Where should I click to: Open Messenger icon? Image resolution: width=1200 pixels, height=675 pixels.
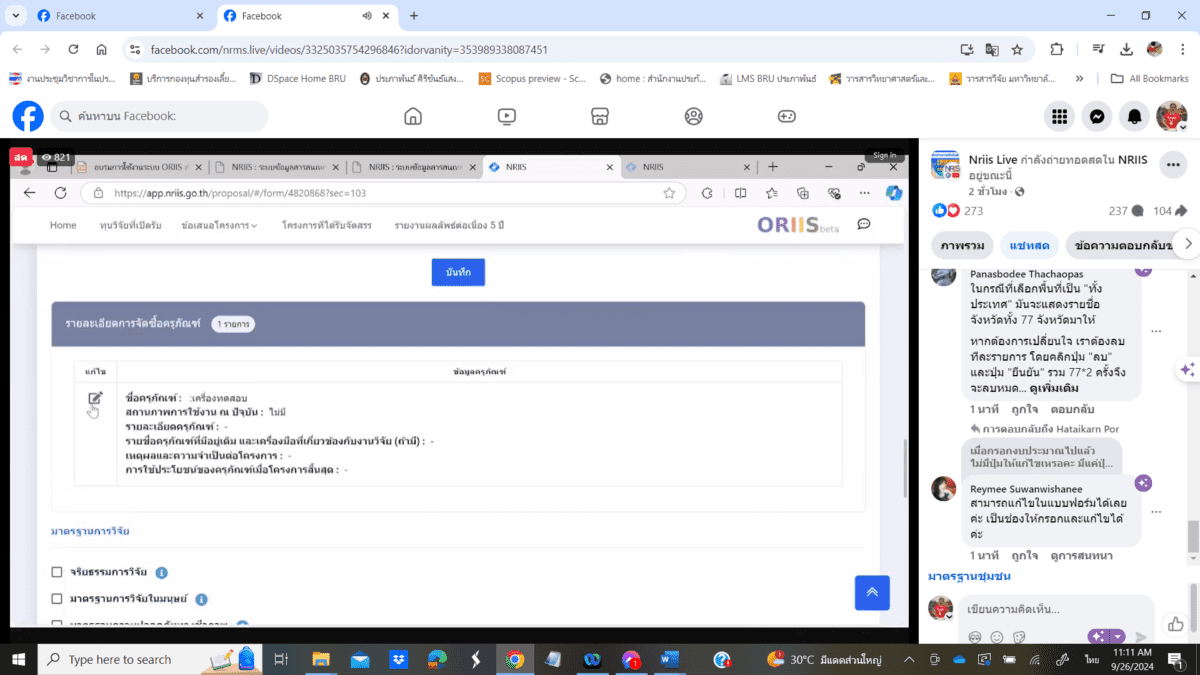coord(1097,116)
